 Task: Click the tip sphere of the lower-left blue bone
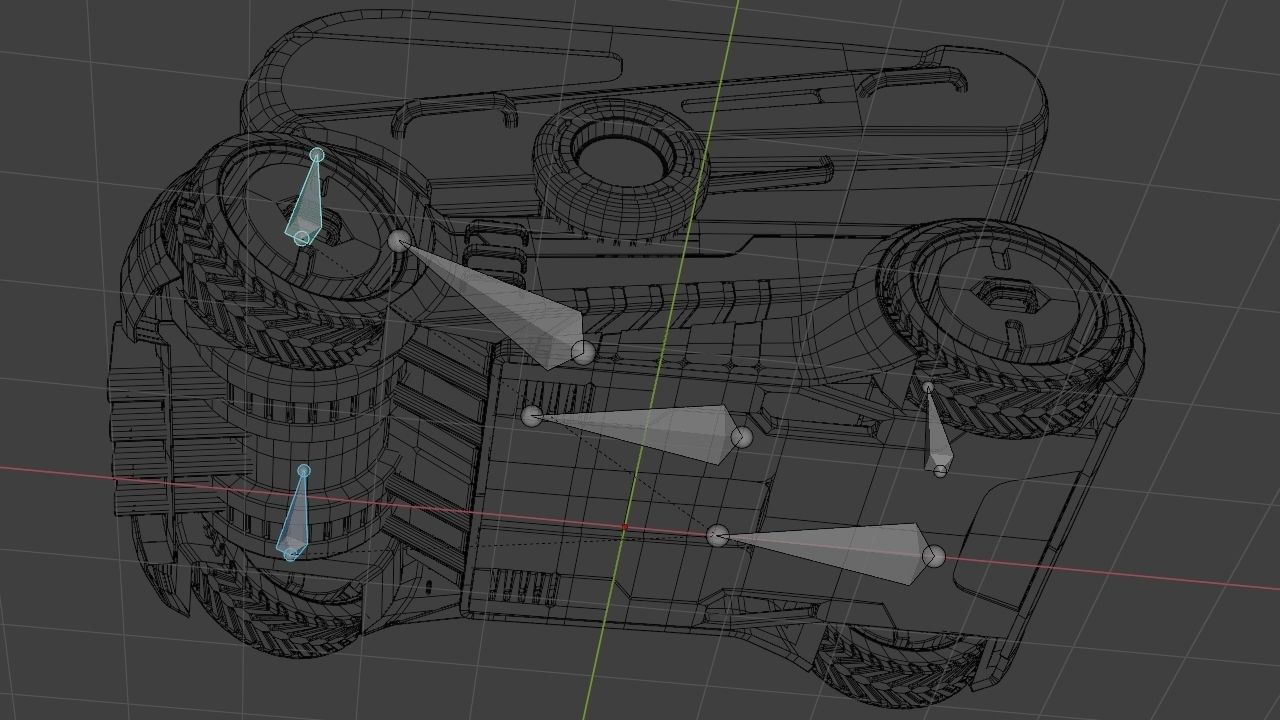304,471
